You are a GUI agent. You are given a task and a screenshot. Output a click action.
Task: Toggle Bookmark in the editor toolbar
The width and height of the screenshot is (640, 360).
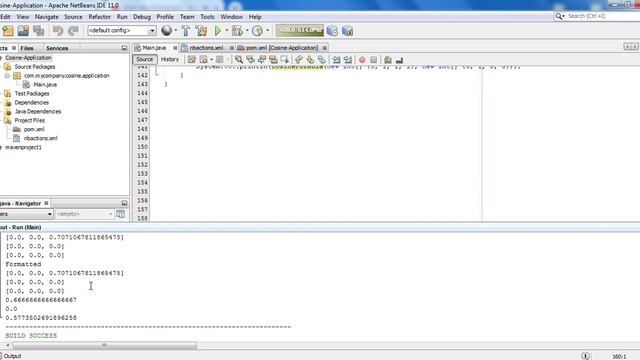(322, 60)
